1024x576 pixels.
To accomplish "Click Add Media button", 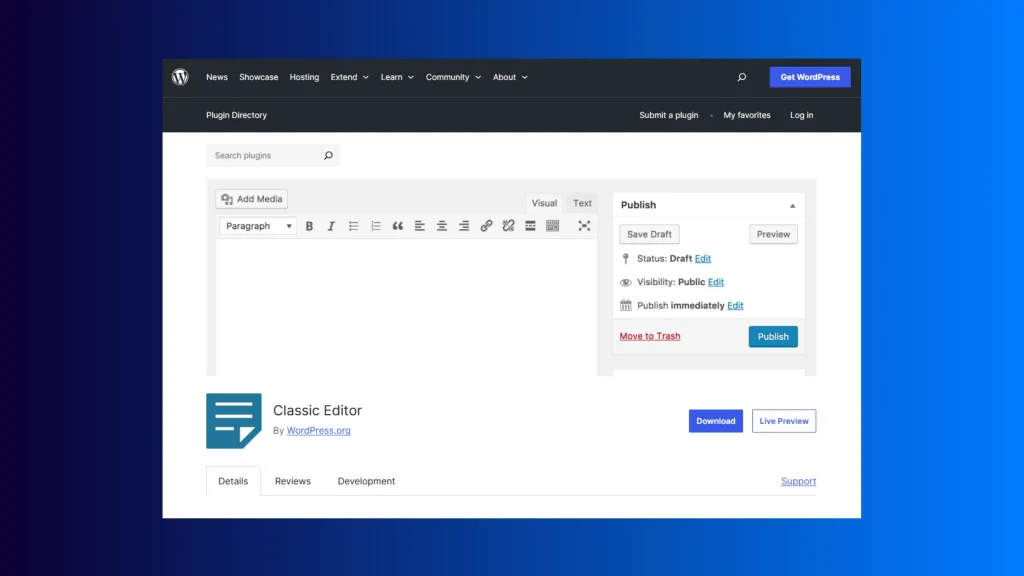I will 252,199.
